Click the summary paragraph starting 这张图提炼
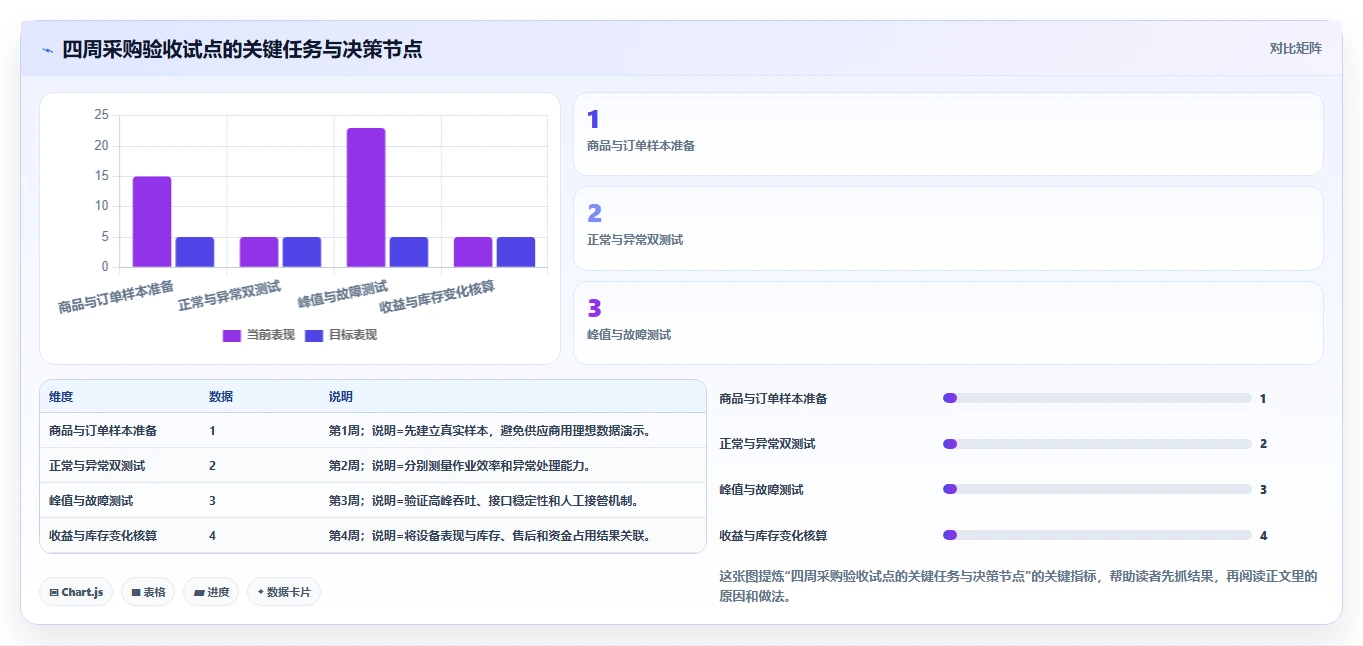The width and height of the screenshot is (1363, 646). pyautogui.click(x=1019, y=587)
